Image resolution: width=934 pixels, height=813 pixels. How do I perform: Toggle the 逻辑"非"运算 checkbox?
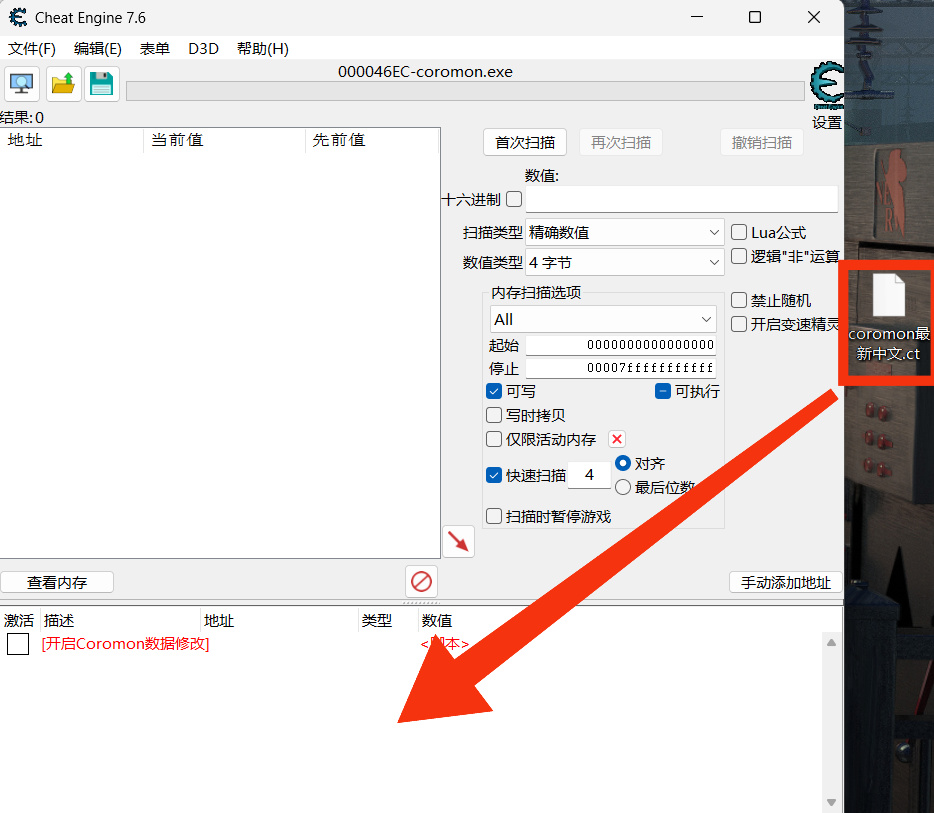coord(739,256)
